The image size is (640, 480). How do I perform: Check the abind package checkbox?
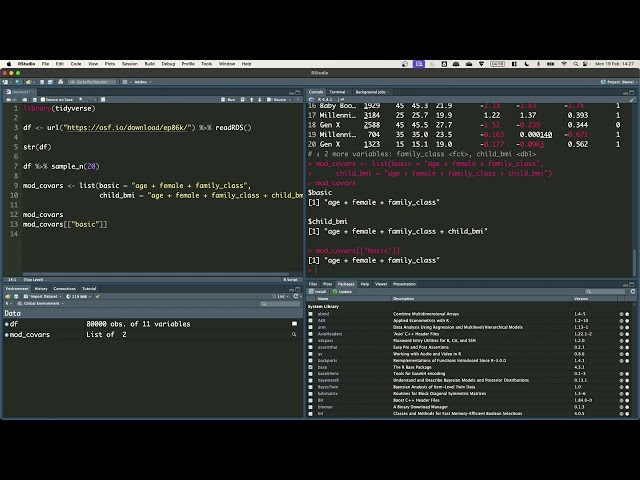click(x=311, y=314)
